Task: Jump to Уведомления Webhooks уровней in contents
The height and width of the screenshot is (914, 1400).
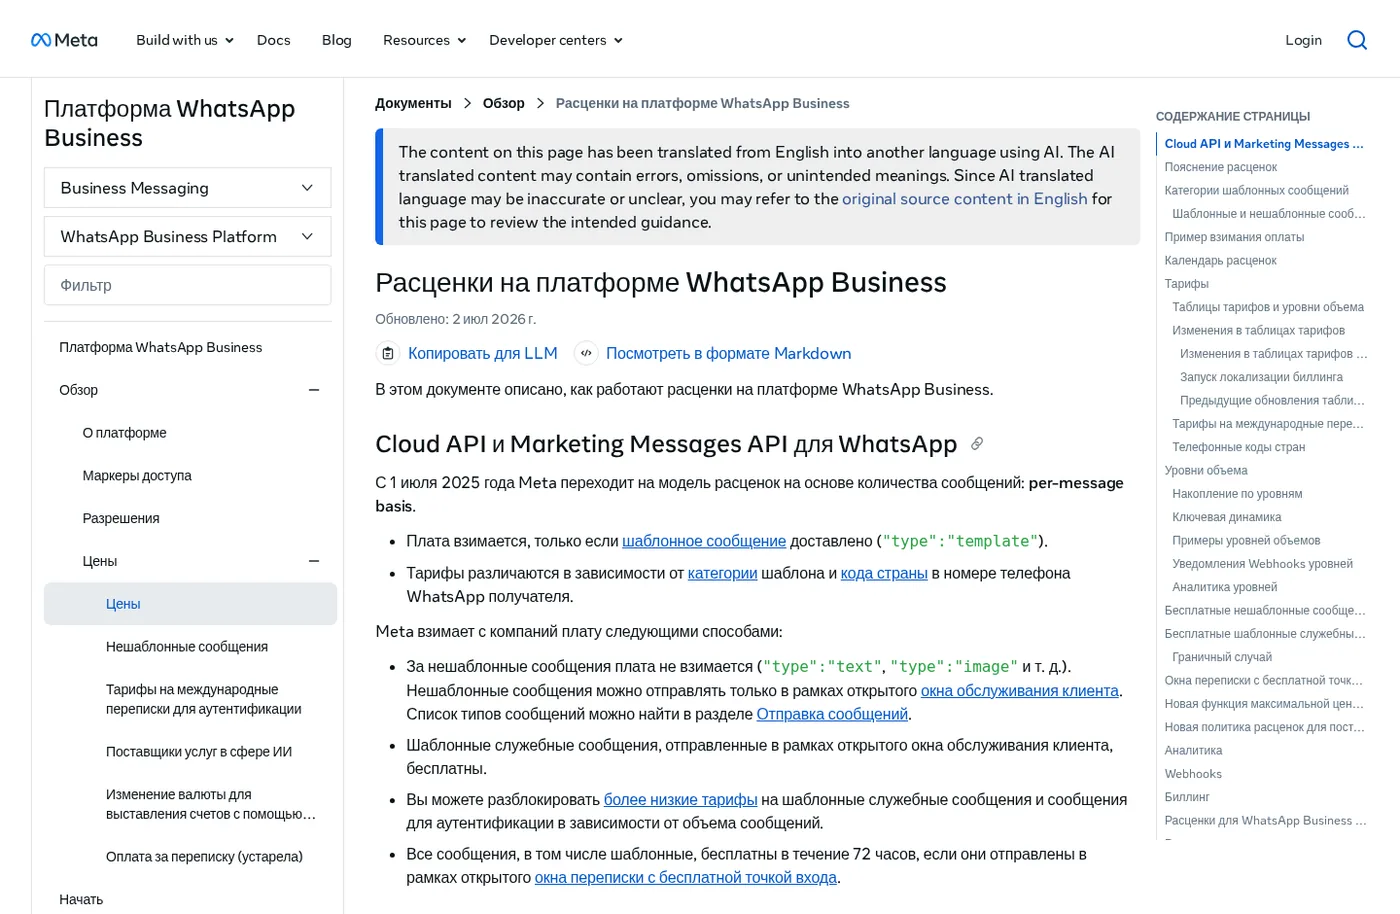Action: click(x=1262, y=564)
